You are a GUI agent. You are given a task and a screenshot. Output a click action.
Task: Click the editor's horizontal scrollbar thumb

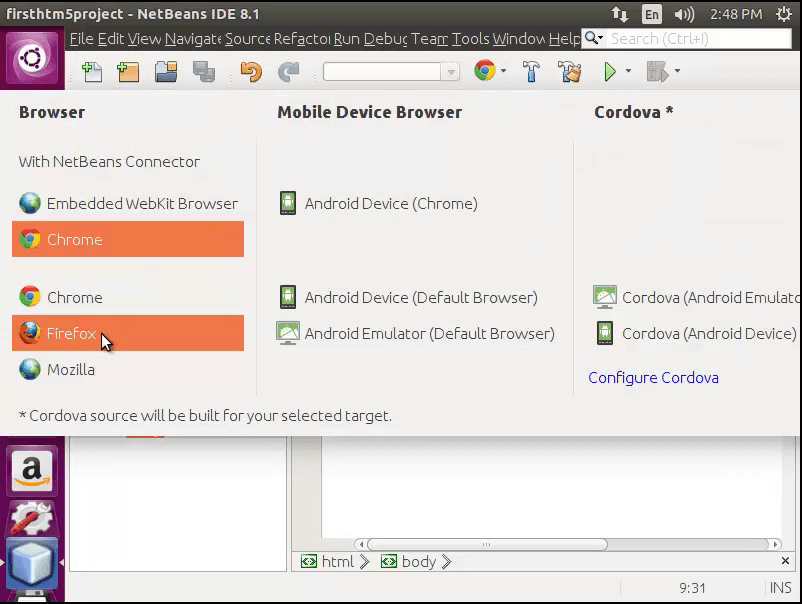[x=487, y=544]
